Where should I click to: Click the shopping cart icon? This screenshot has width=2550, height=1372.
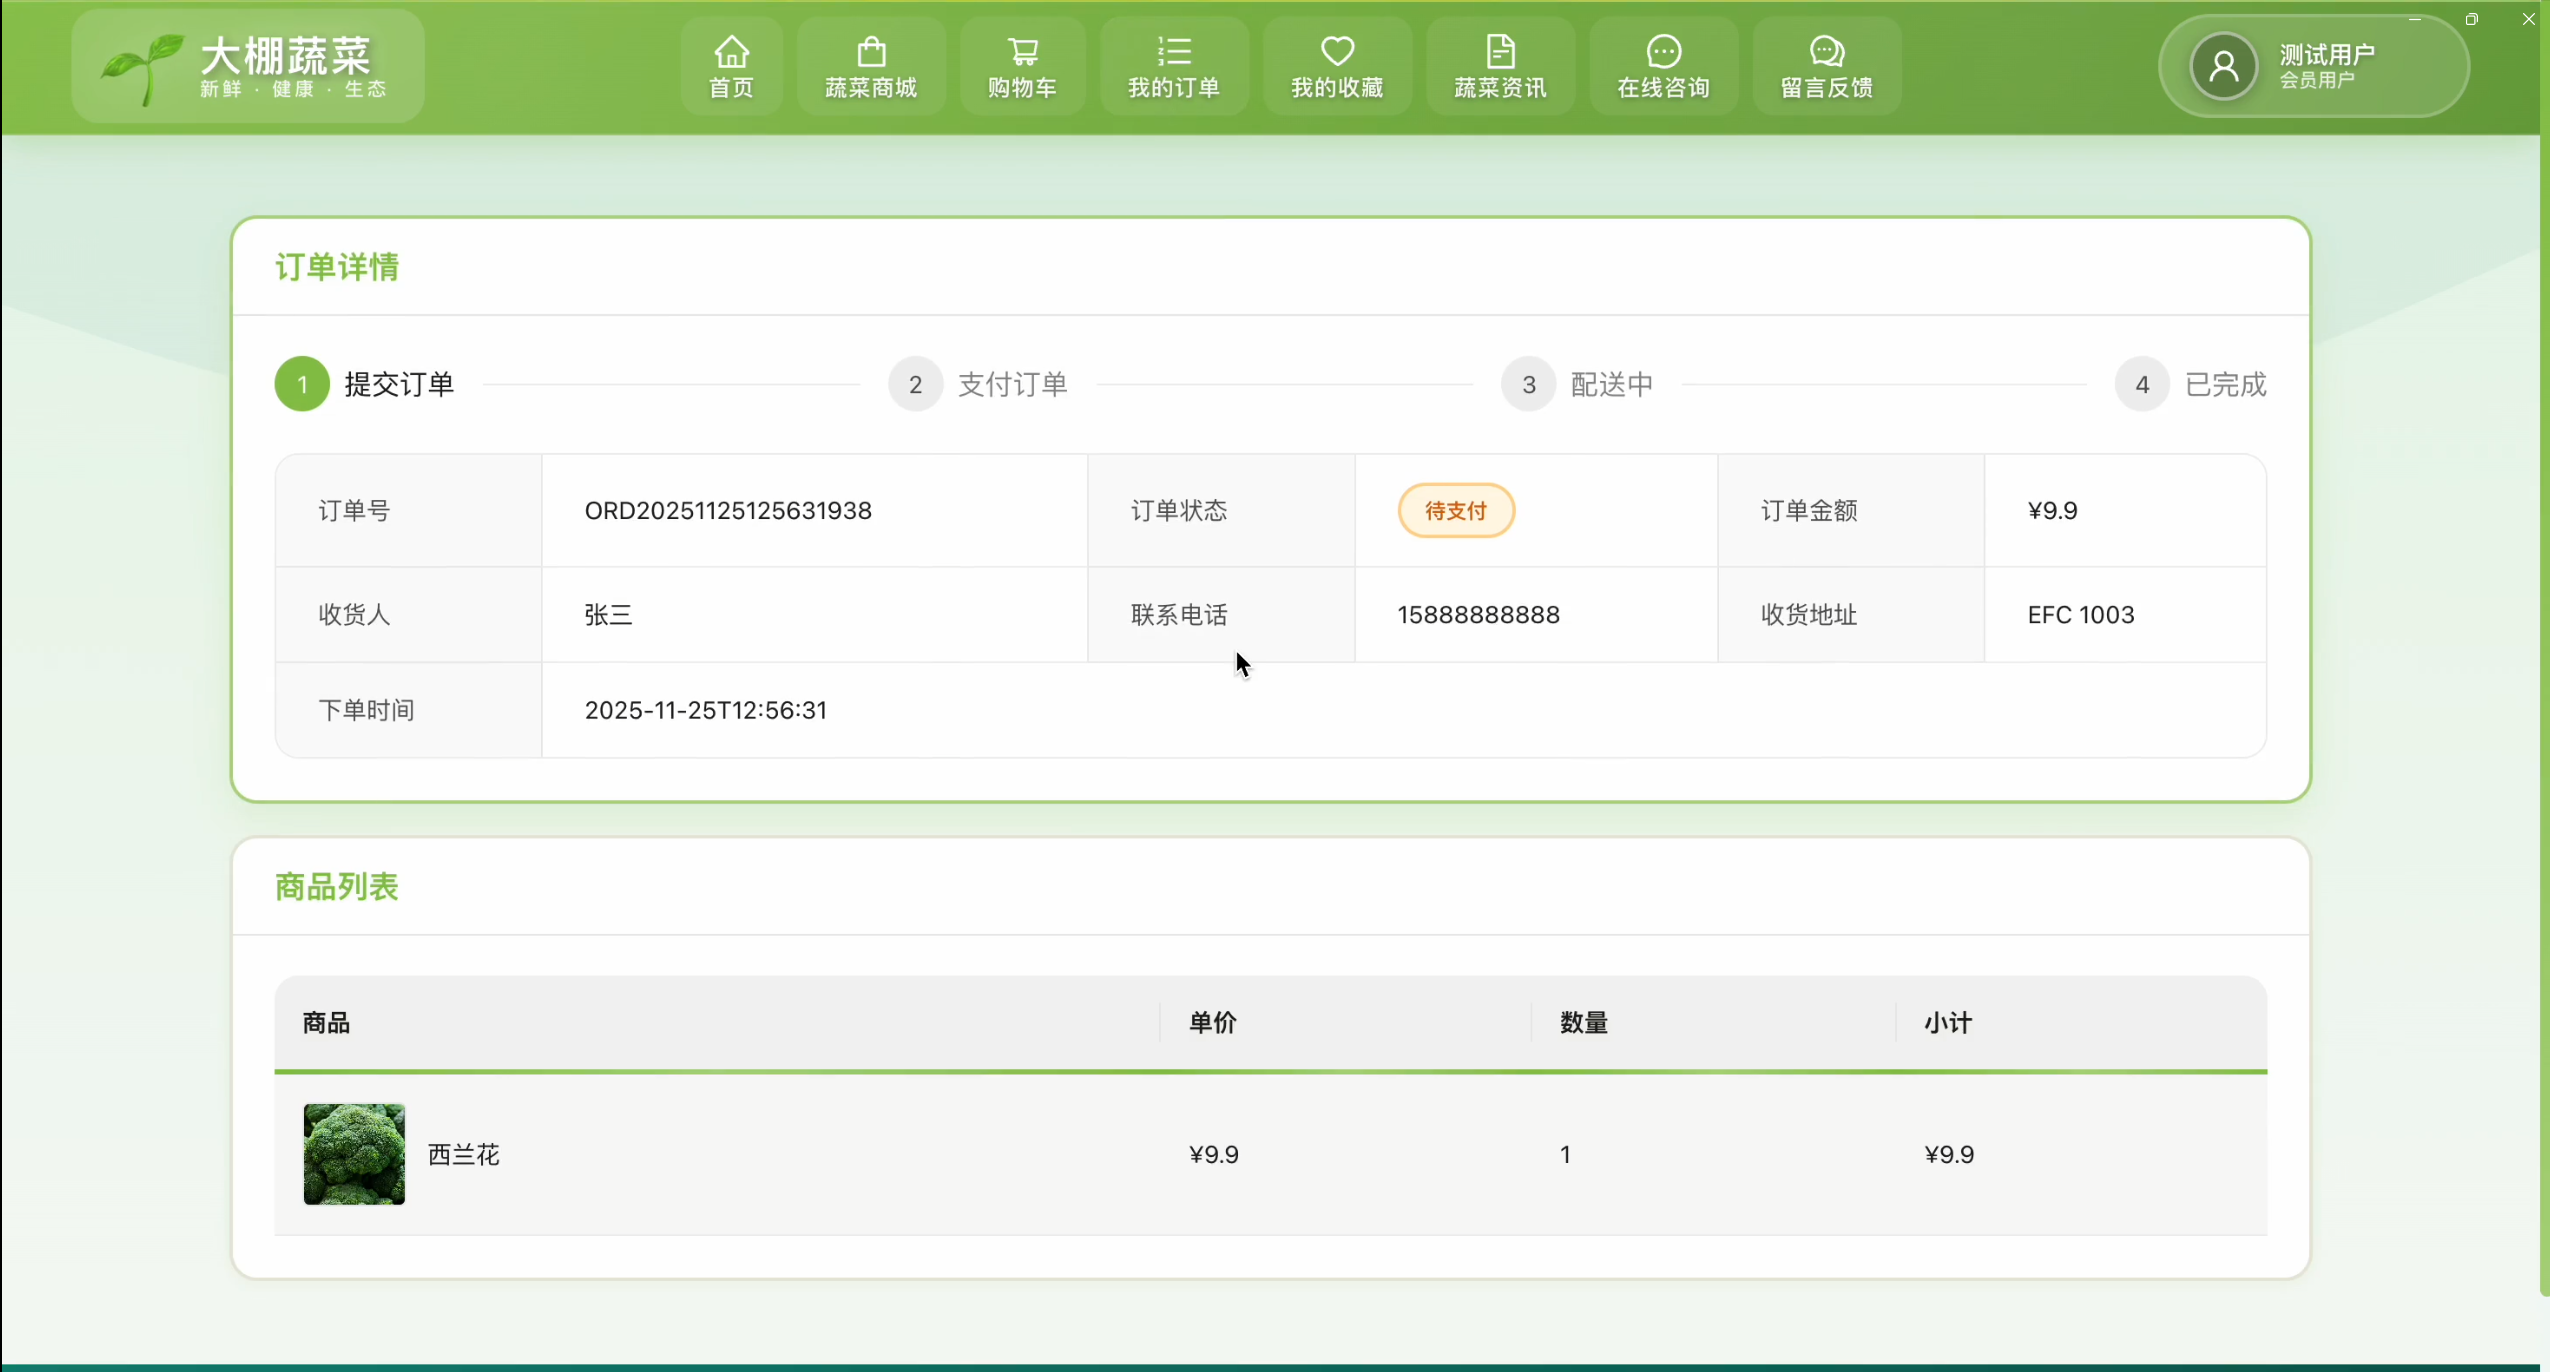point(1022,52)
